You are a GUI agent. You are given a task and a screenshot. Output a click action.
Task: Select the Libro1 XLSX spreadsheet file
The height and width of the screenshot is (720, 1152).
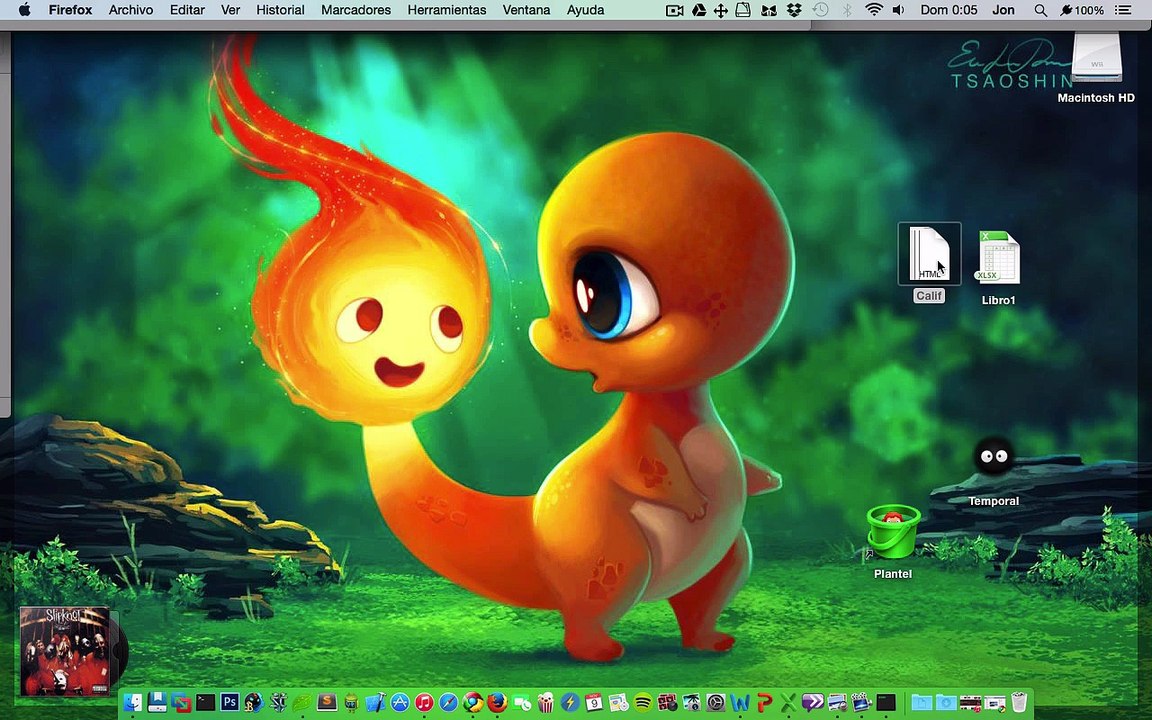[x=998, y=257]
